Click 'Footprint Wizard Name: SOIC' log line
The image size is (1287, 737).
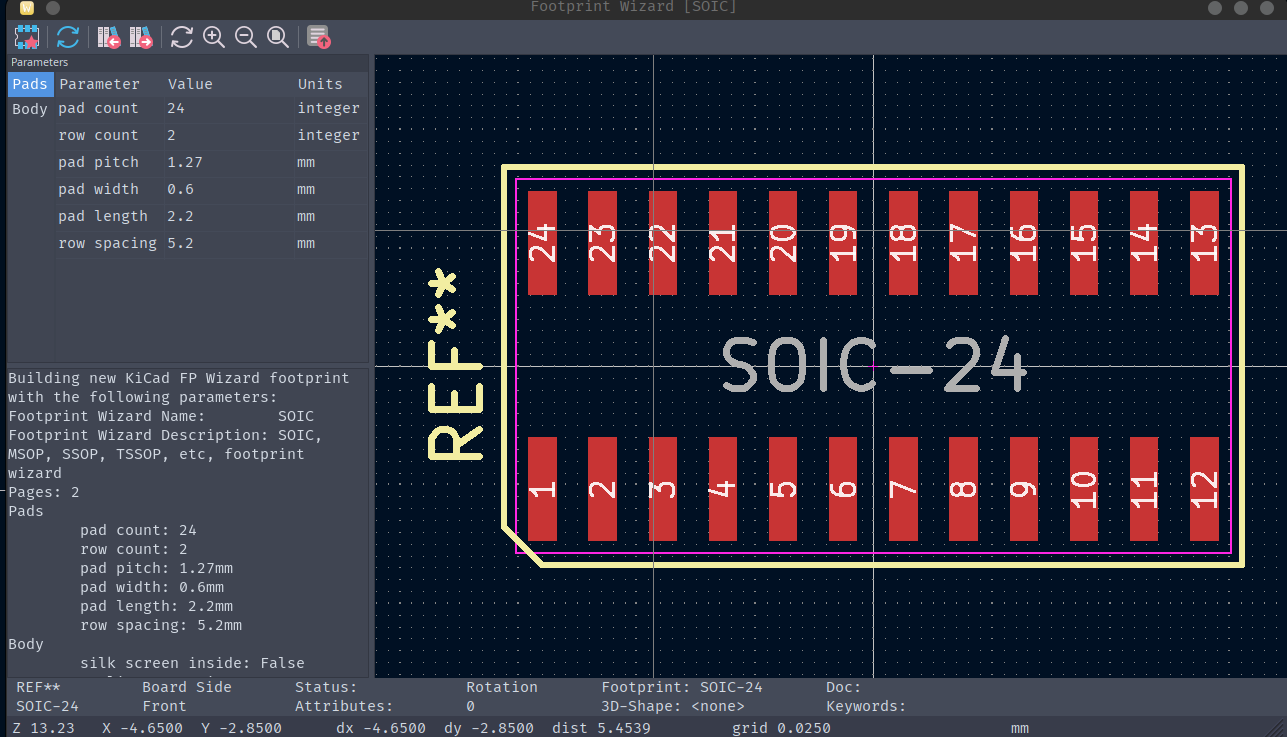[x=161, y=416]
